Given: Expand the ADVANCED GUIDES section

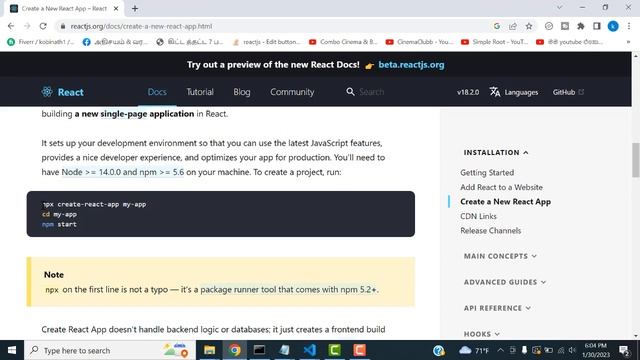Looking at the screenshot, I should pyautogui.click(x=505, y=282).
